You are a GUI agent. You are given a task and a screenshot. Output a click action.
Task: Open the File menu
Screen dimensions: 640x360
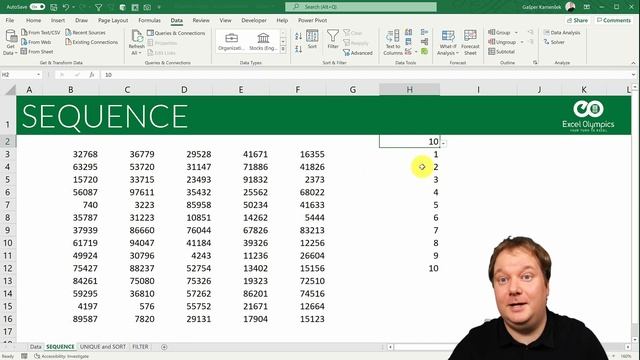click(x=10, y=20)
